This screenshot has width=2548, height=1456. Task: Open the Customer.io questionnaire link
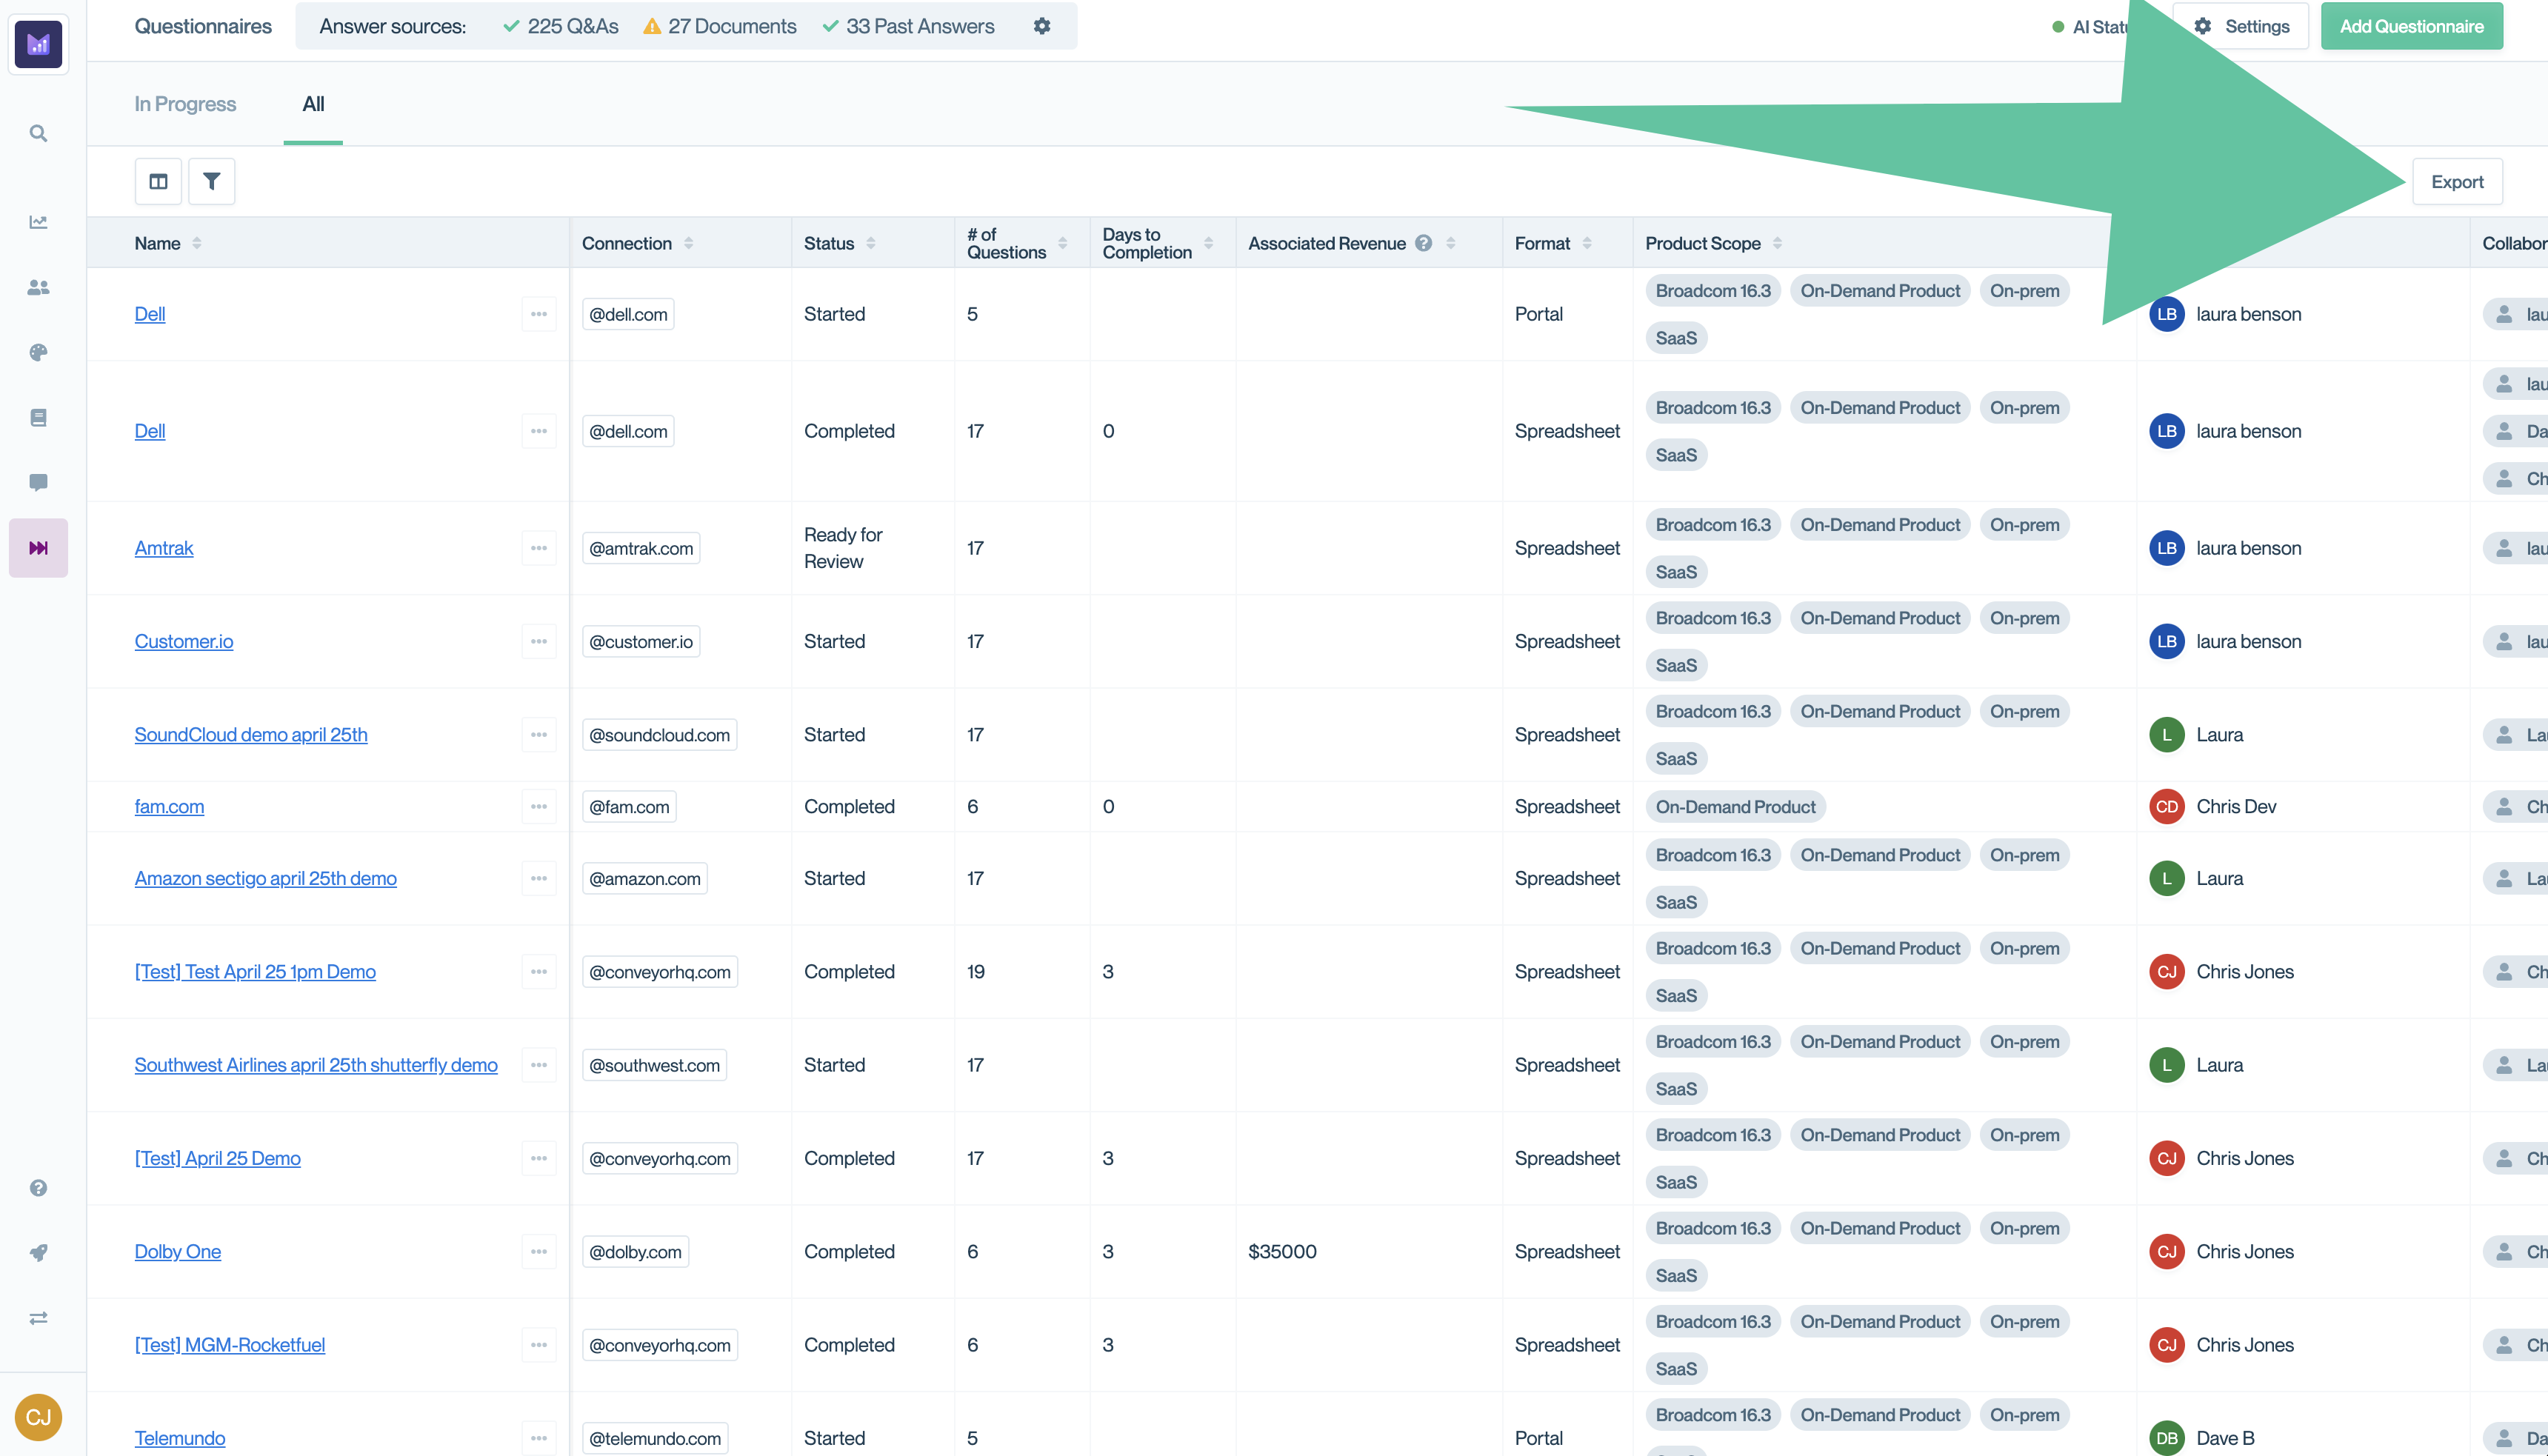click(184, 641)
